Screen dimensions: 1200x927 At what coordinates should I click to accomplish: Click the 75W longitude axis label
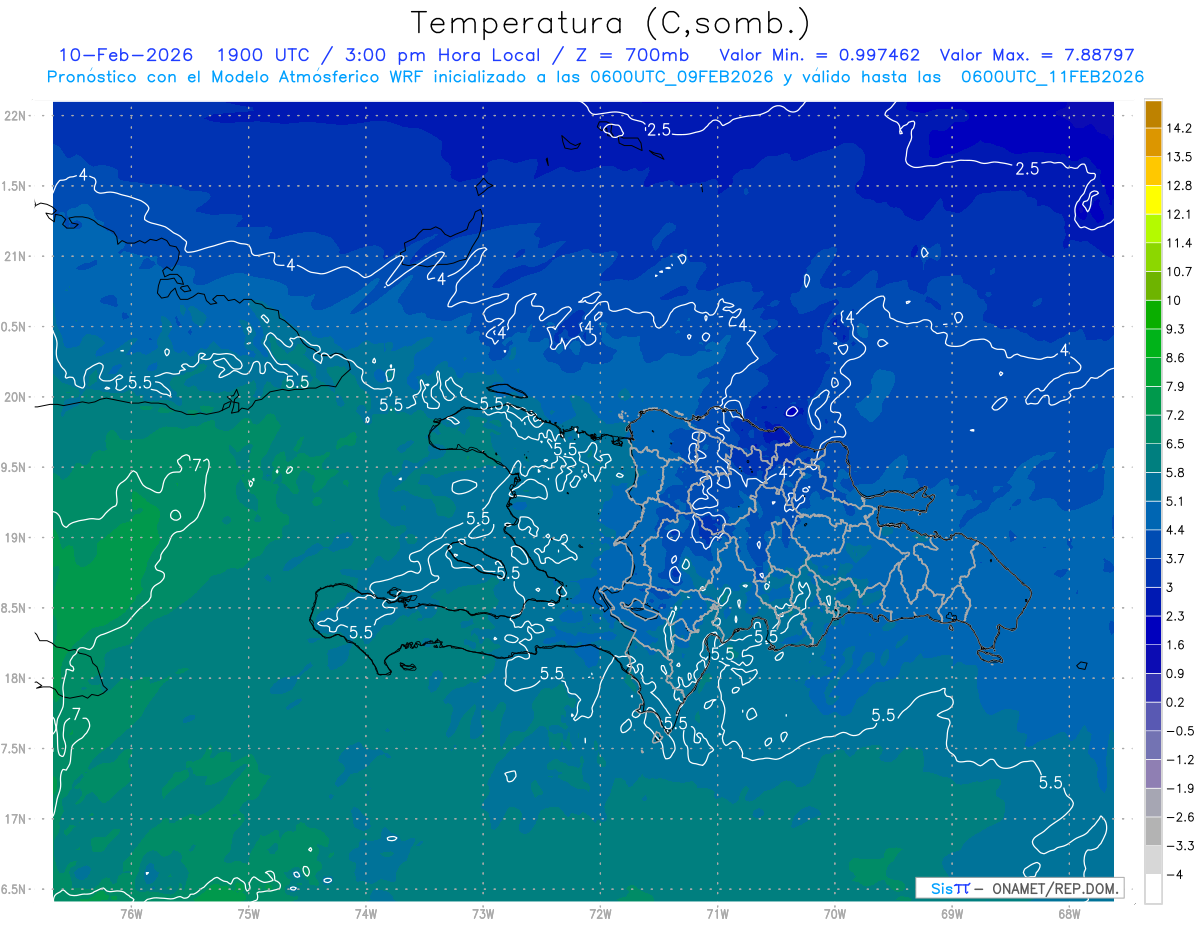pos(249,912)
